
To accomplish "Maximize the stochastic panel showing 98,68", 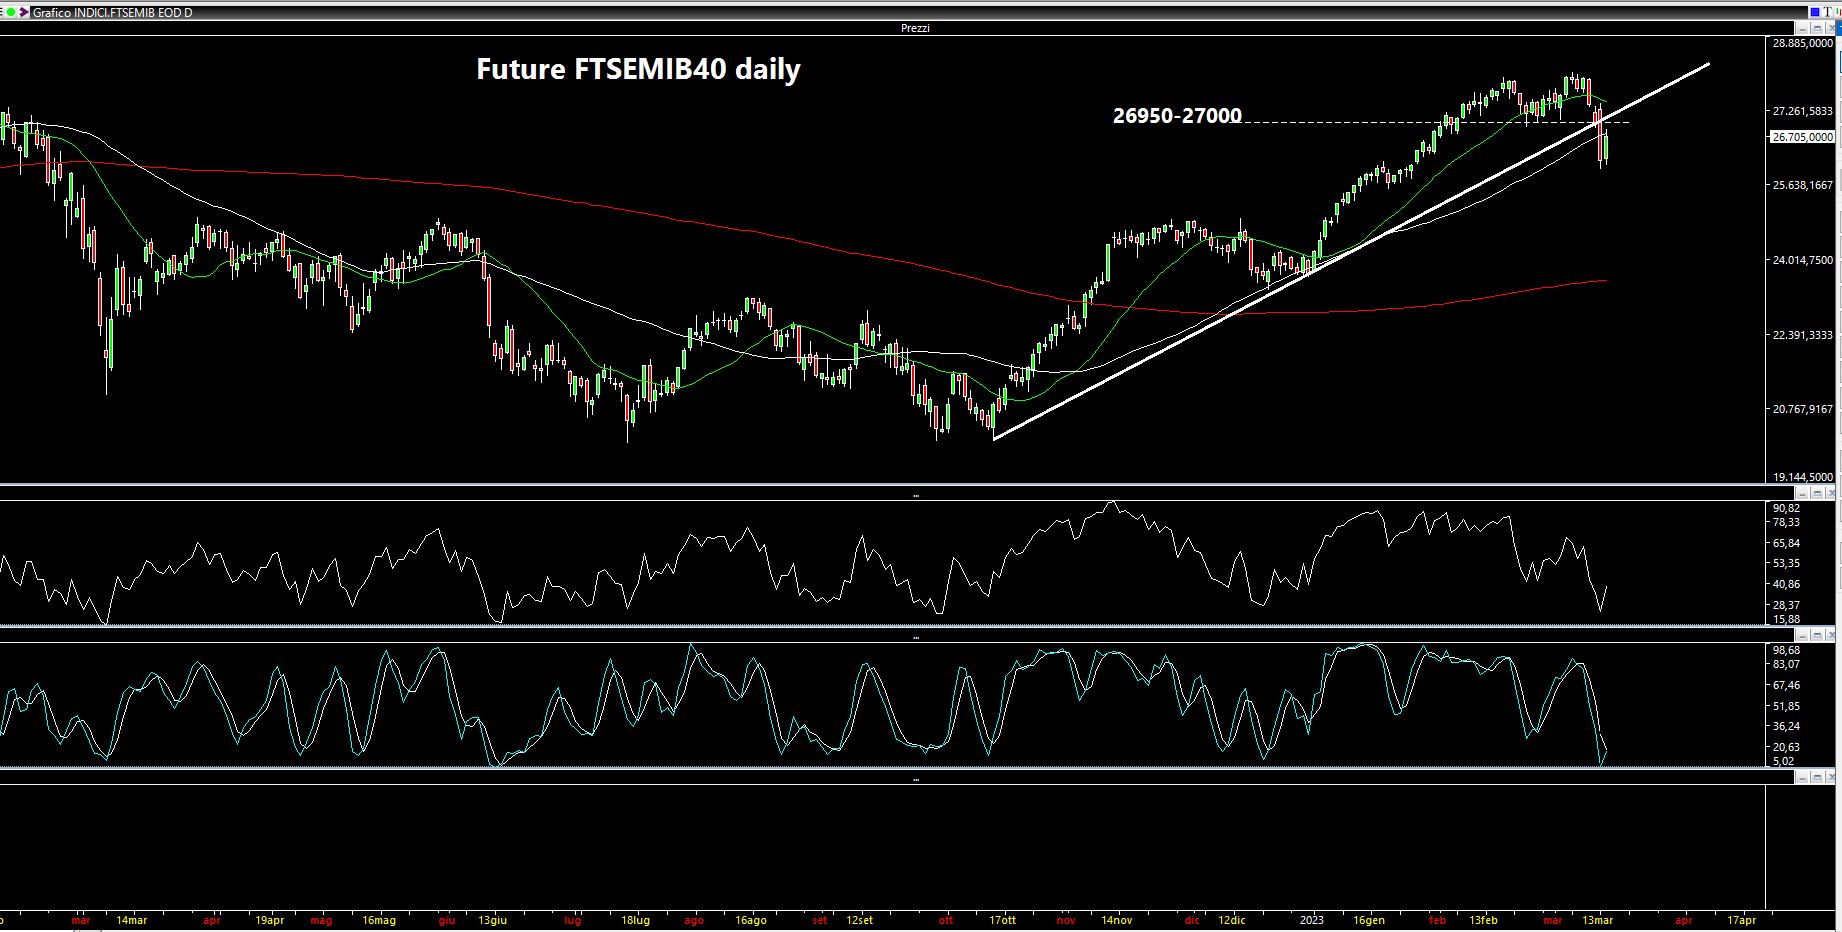I will coord(1817,636).
